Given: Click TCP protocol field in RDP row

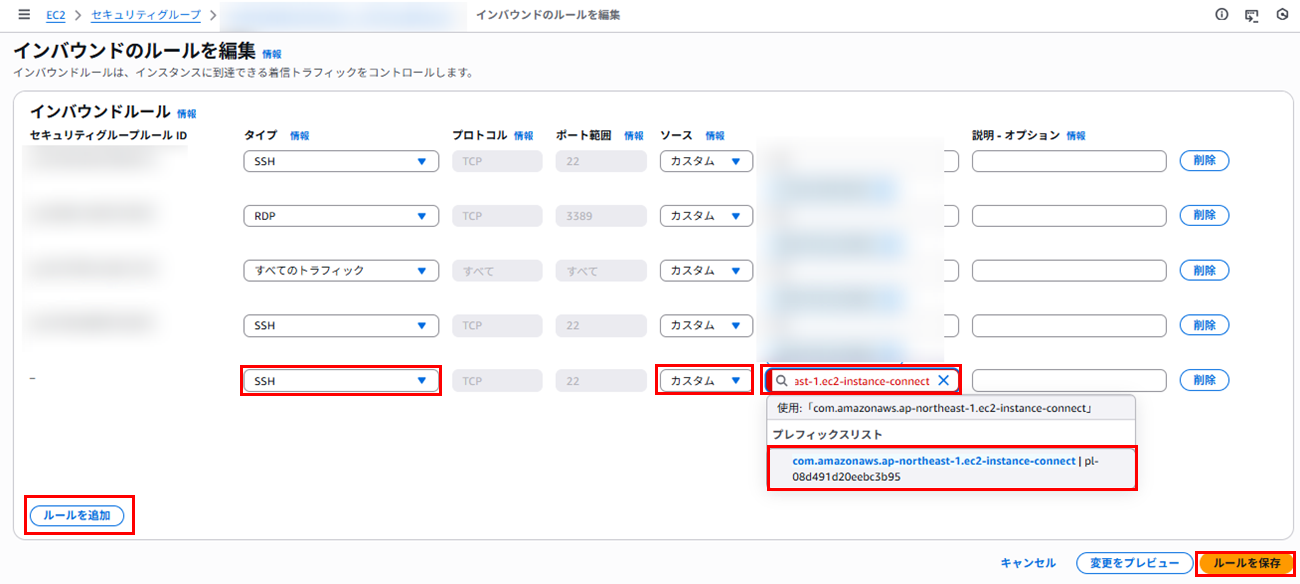Looking at the screenshot, I should pos(497,216).
